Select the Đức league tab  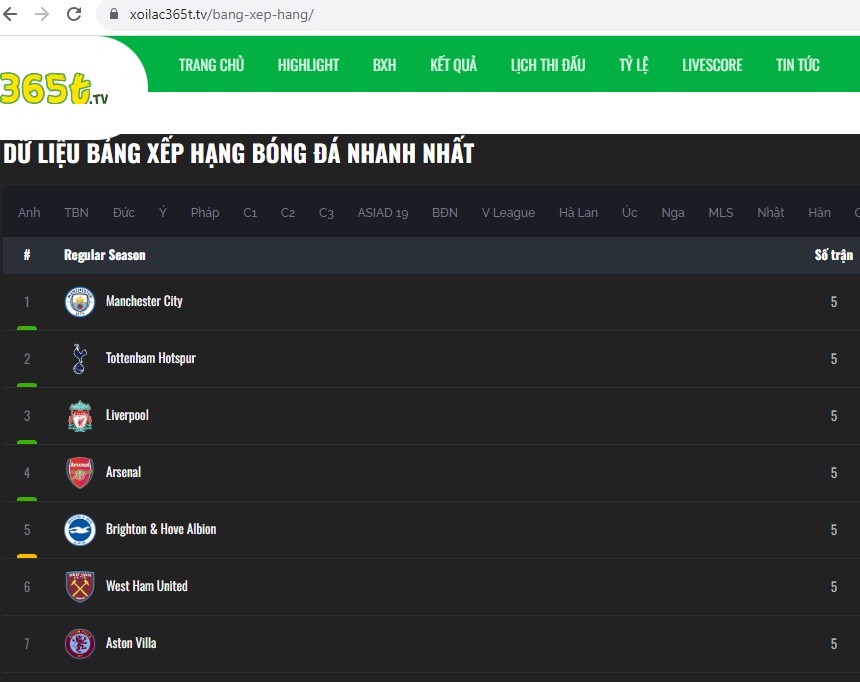click(124, 212)
